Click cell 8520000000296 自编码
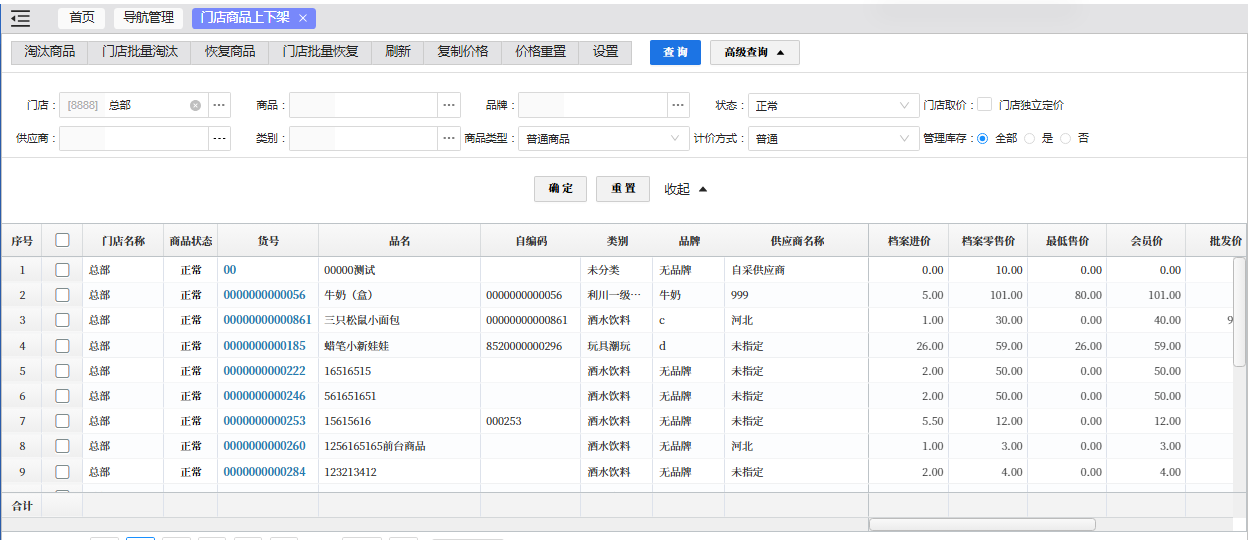This screenshot has height=540, width=1248. [x=524, y=346]
